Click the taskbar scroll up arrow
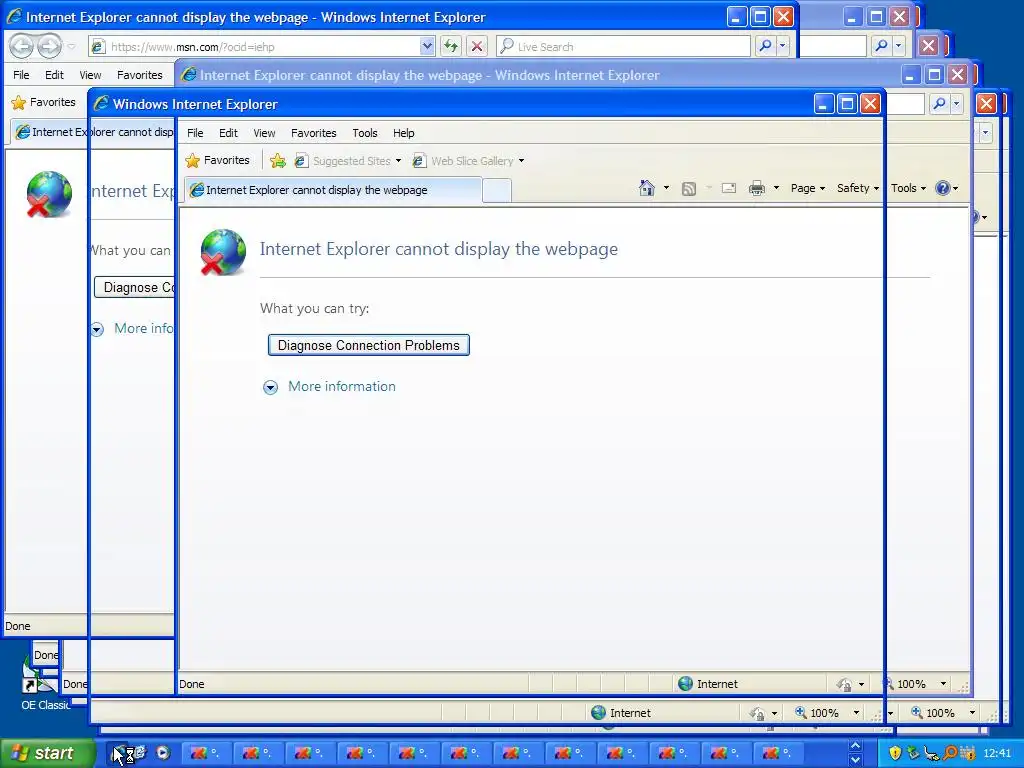Viewport: 1024px width, 768px height. tap(855, 746)
